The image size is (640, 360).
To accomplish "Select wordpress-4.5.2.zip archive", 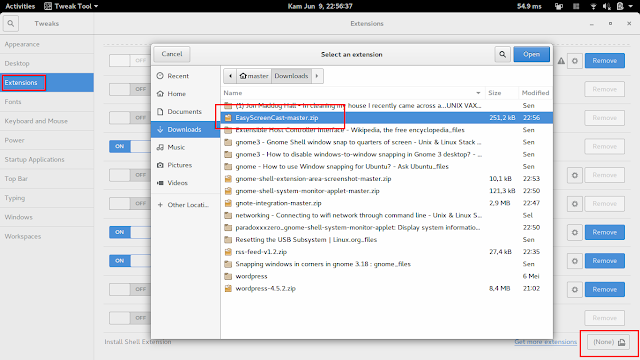I will 387,289.
